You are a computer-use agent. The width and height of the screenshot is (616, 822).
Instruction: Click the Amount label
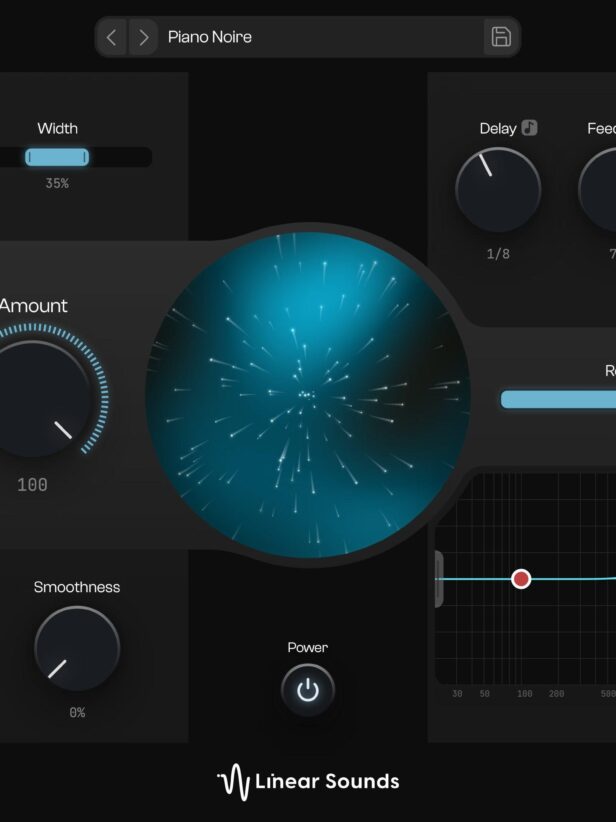(x=34, y=306)
